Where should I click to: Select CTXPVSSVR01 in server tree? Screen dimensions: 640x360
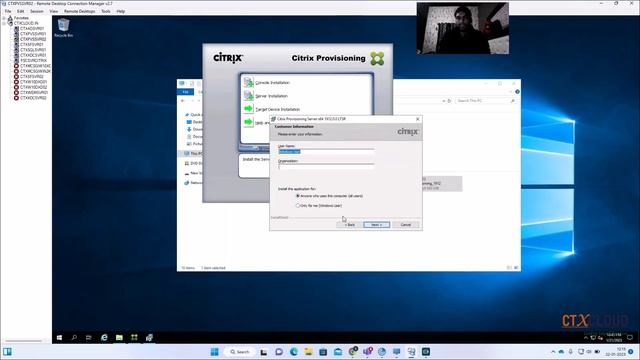(33, 34)
